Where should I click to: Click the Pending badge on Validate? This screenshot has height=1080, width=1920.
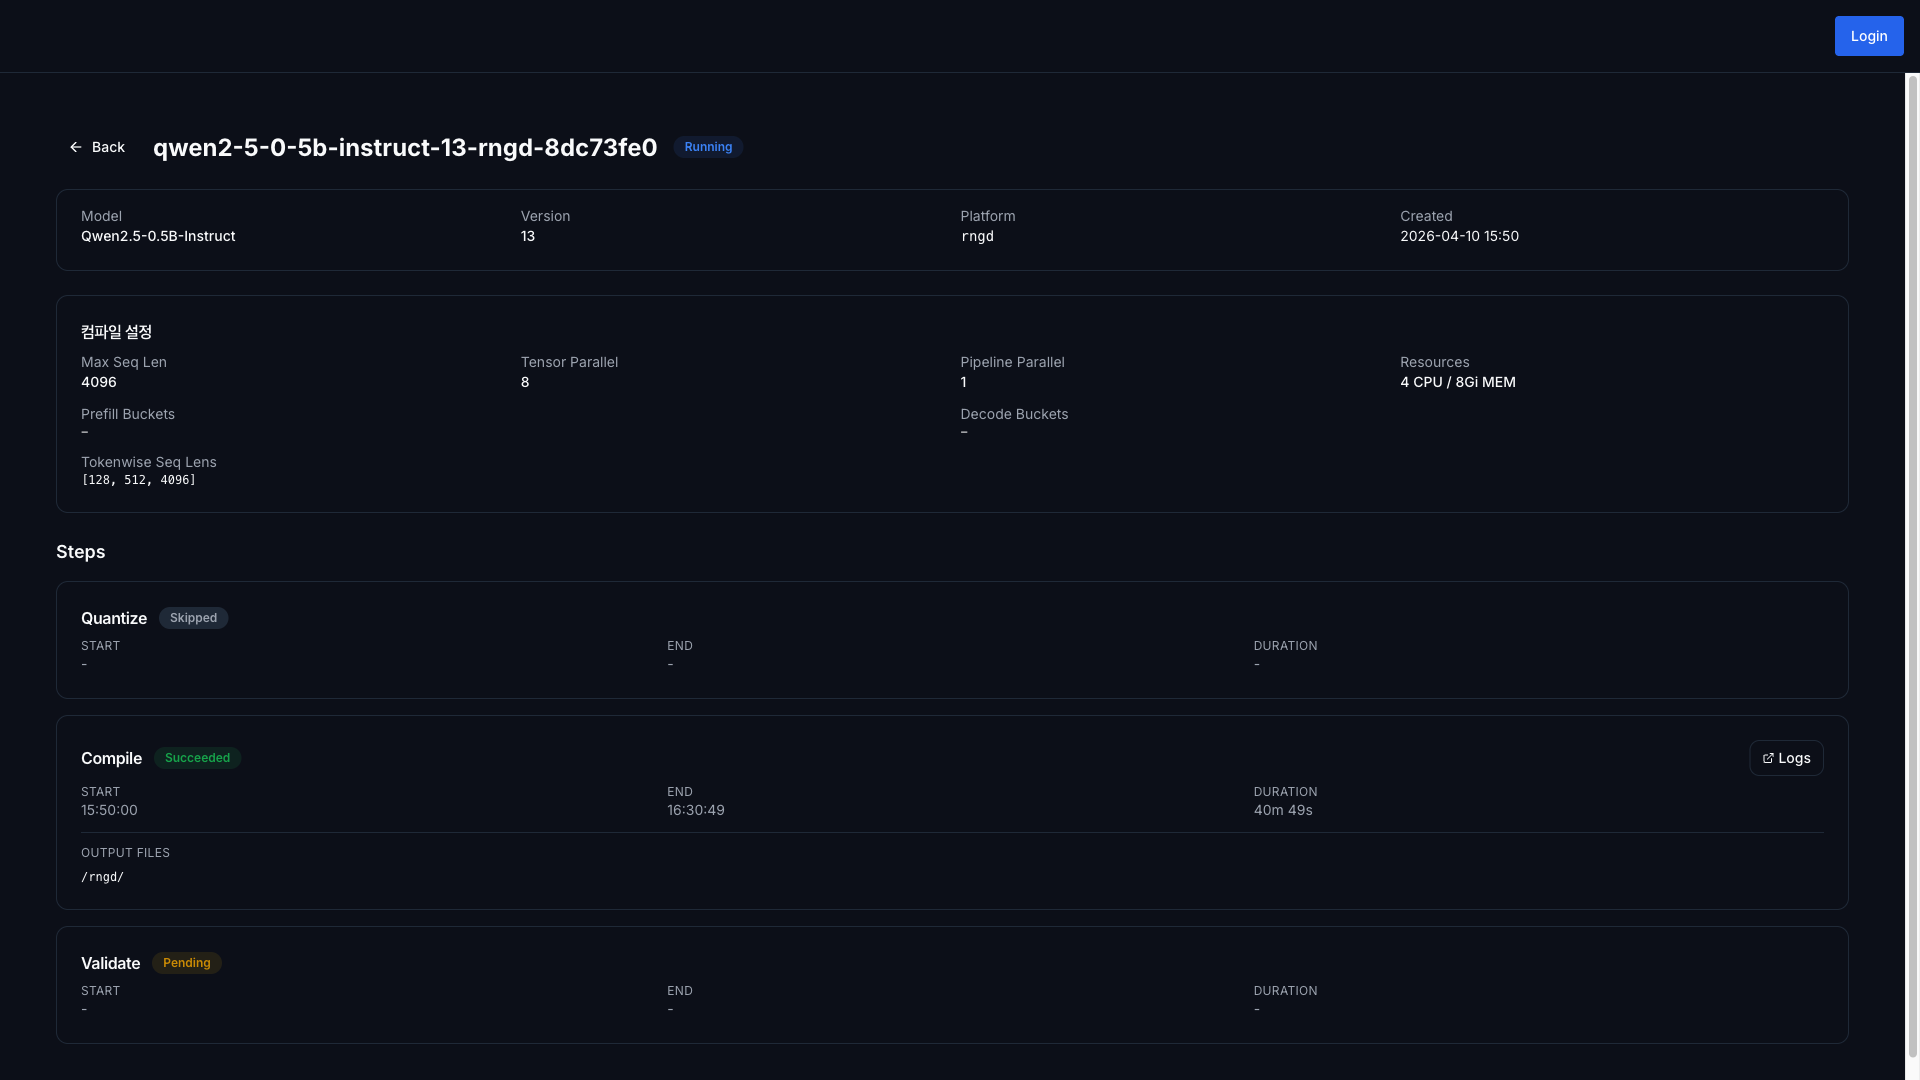point(186,963)
